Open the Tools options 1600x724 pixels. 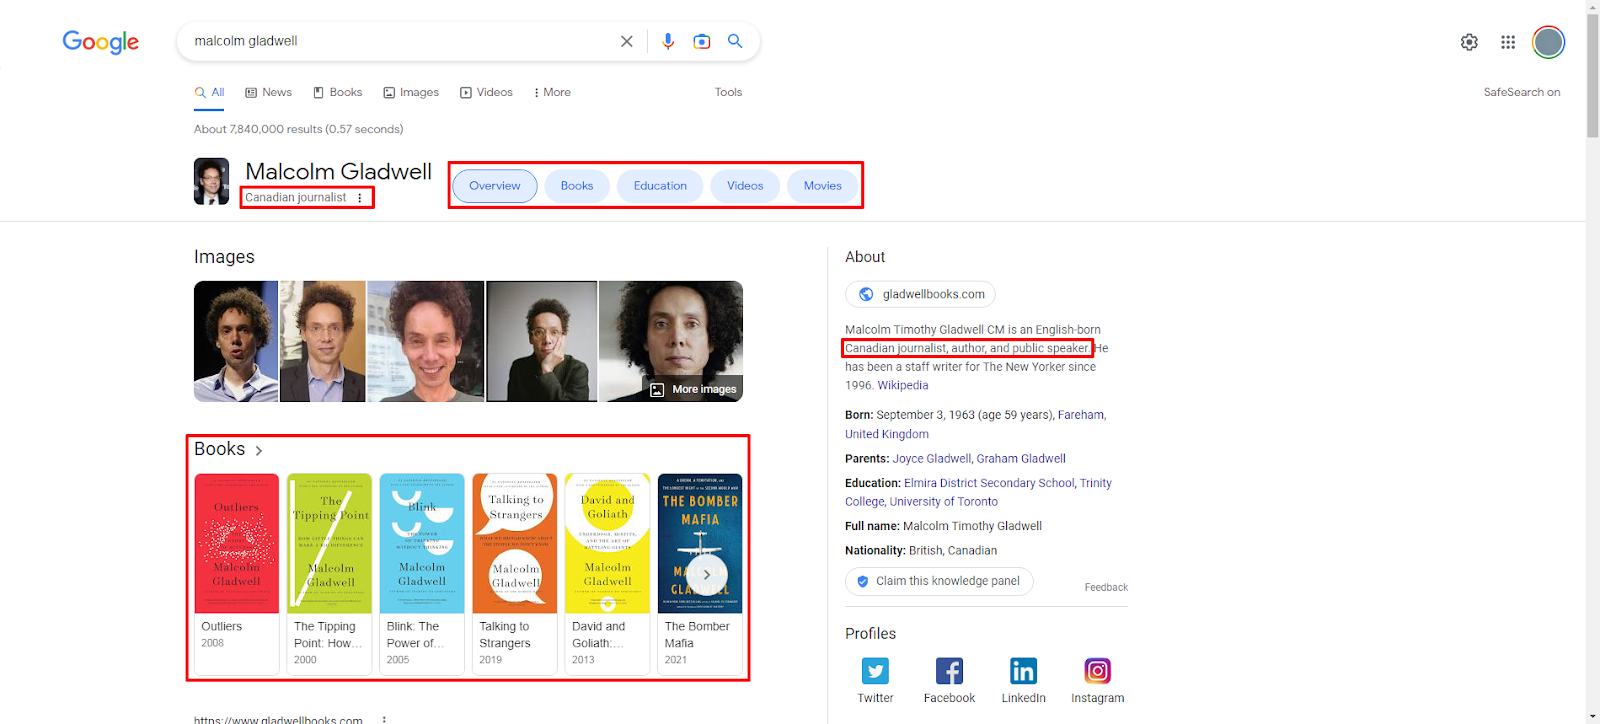(728, 92)
